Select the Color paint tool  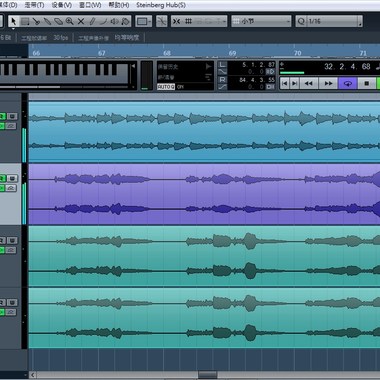[125, 21]
